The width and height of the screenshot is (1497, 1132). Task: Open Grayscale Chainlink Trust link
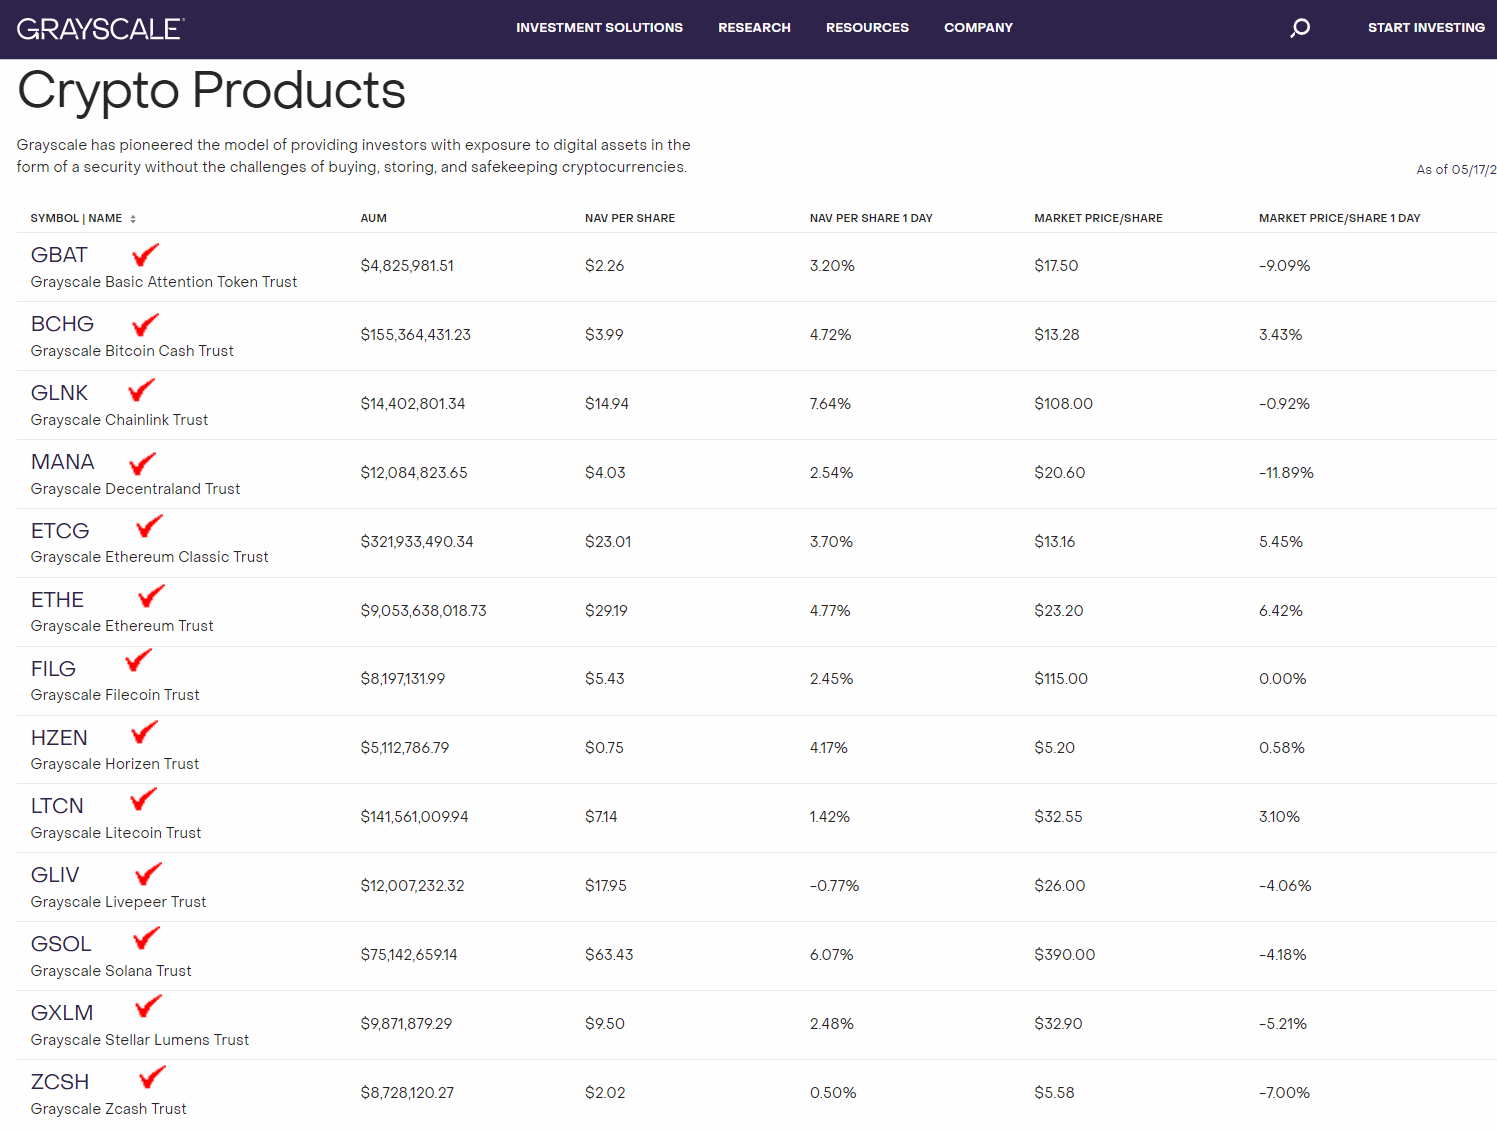point(119,420)
